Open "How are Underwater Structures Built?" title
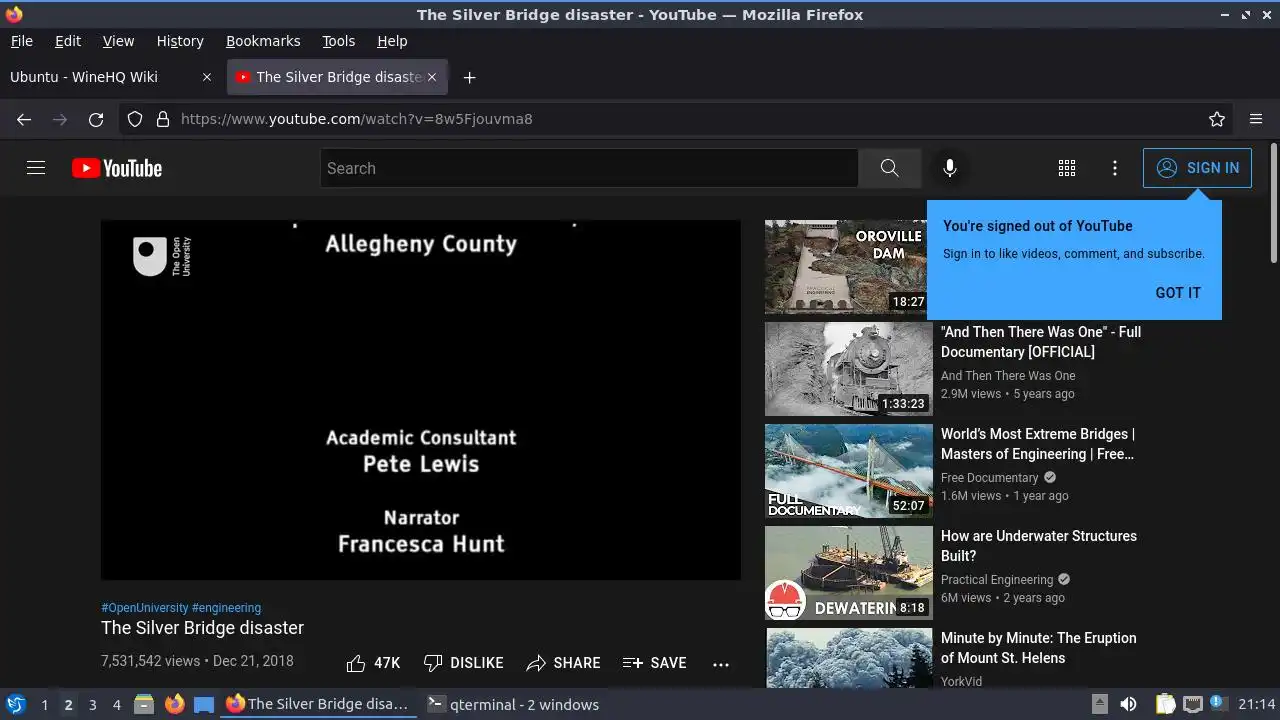Viewport: 1280px width, 720px height. coord(1039,546)
